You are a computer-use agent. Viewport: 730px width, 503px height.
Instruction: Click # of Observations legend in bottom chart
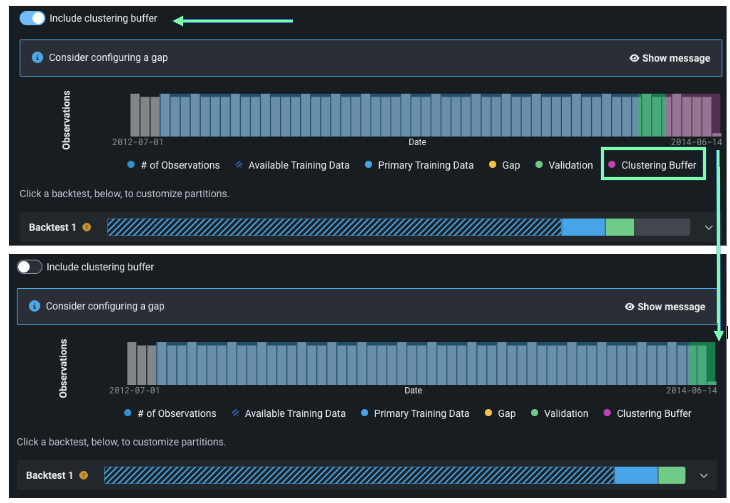click(176, 413)
